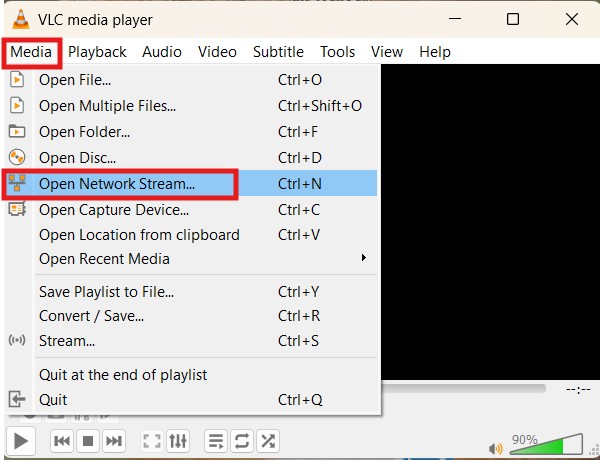Viewport: 600px width, 460px height.
Task: Select Open Location from clipboard
Action: pos(191,235)
